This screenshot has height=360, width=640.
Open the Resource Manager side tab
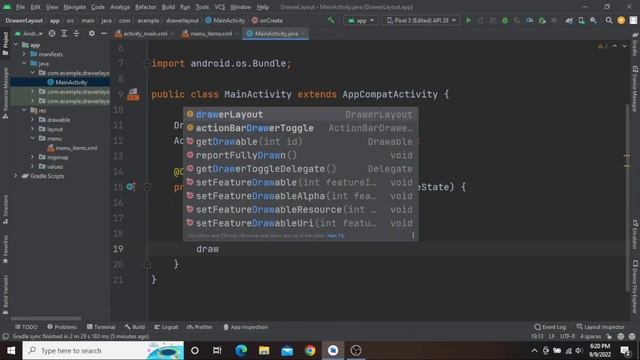[5, 94]
